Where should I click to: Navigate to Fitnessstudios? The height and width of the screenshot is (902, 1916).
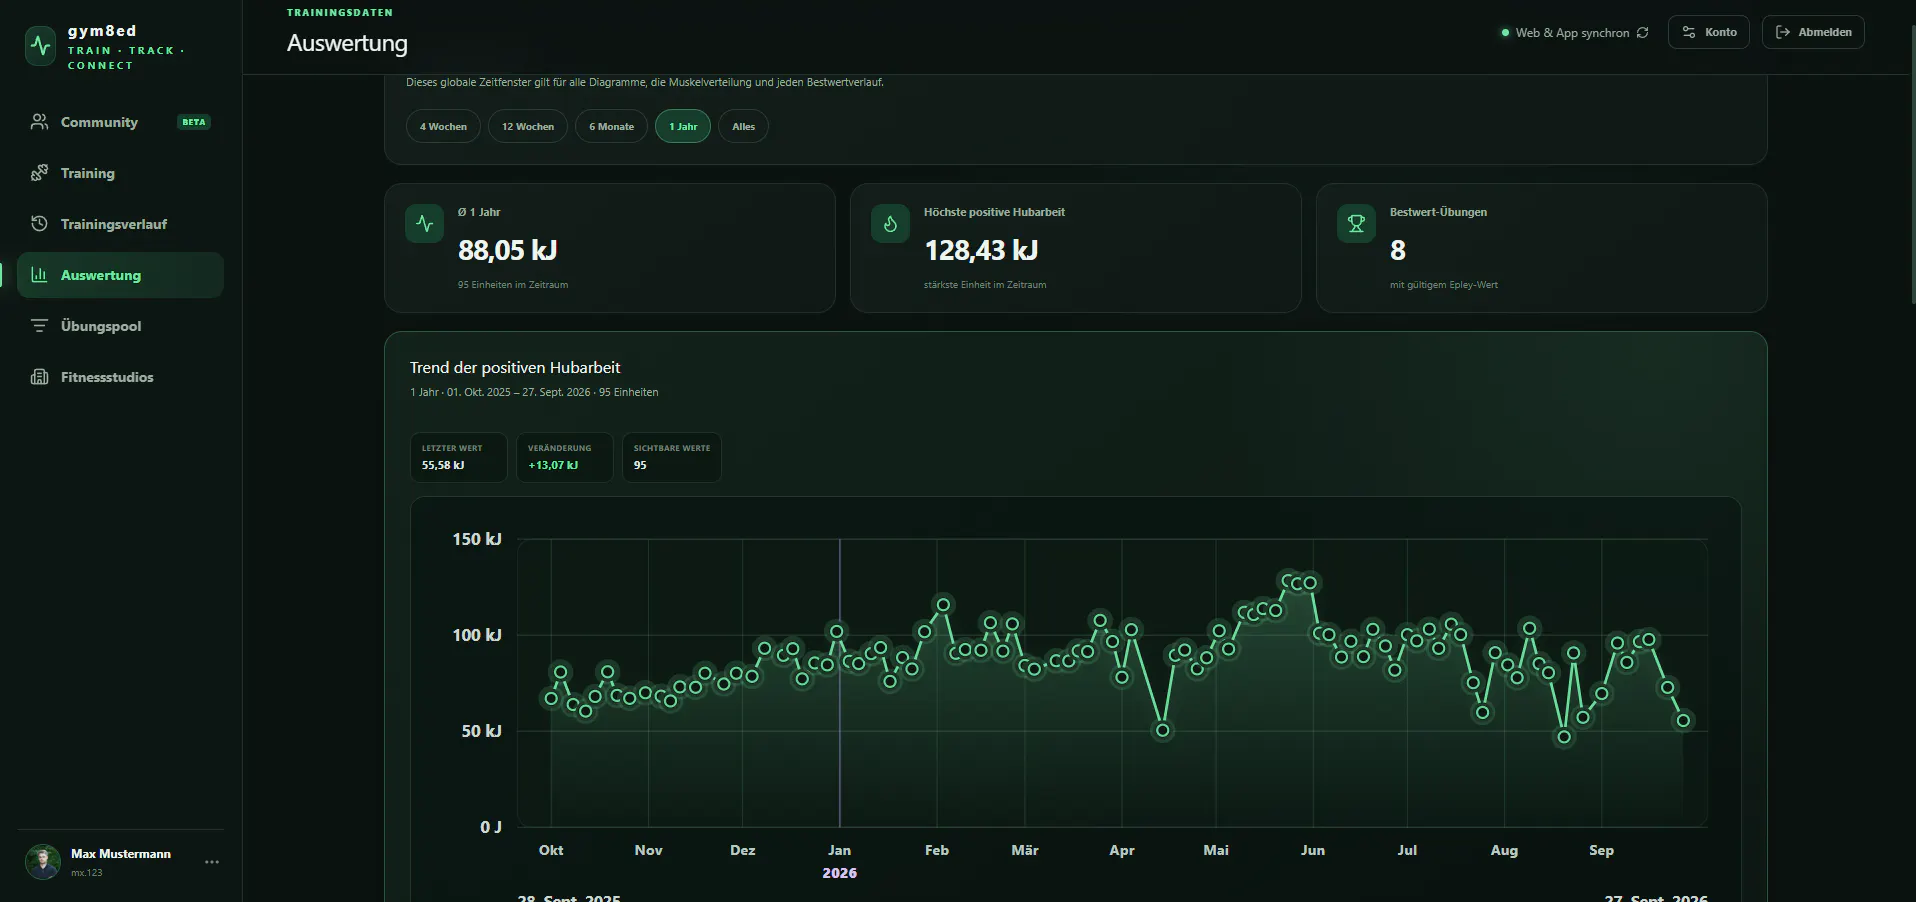[120, 377]
